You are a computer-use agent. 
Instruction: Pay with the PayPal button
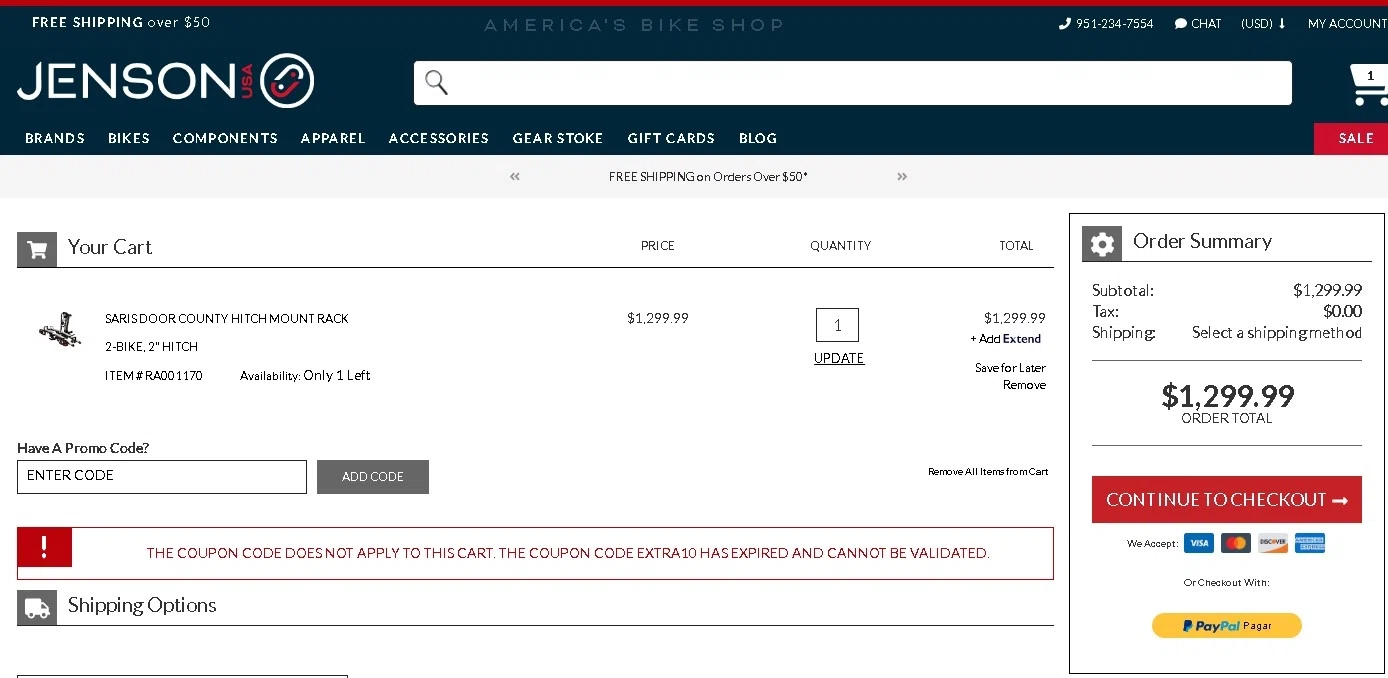point(1227,626)
